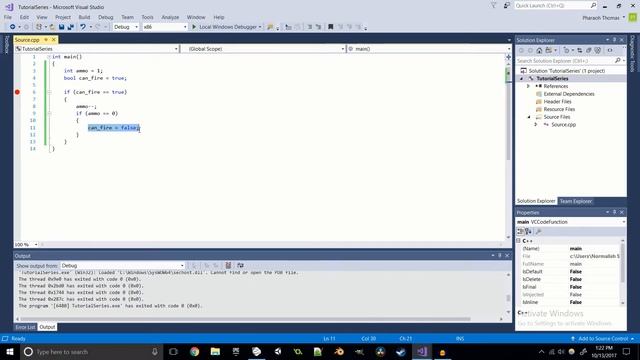Click Visual Studio taskbar icon

pos(422,351)
